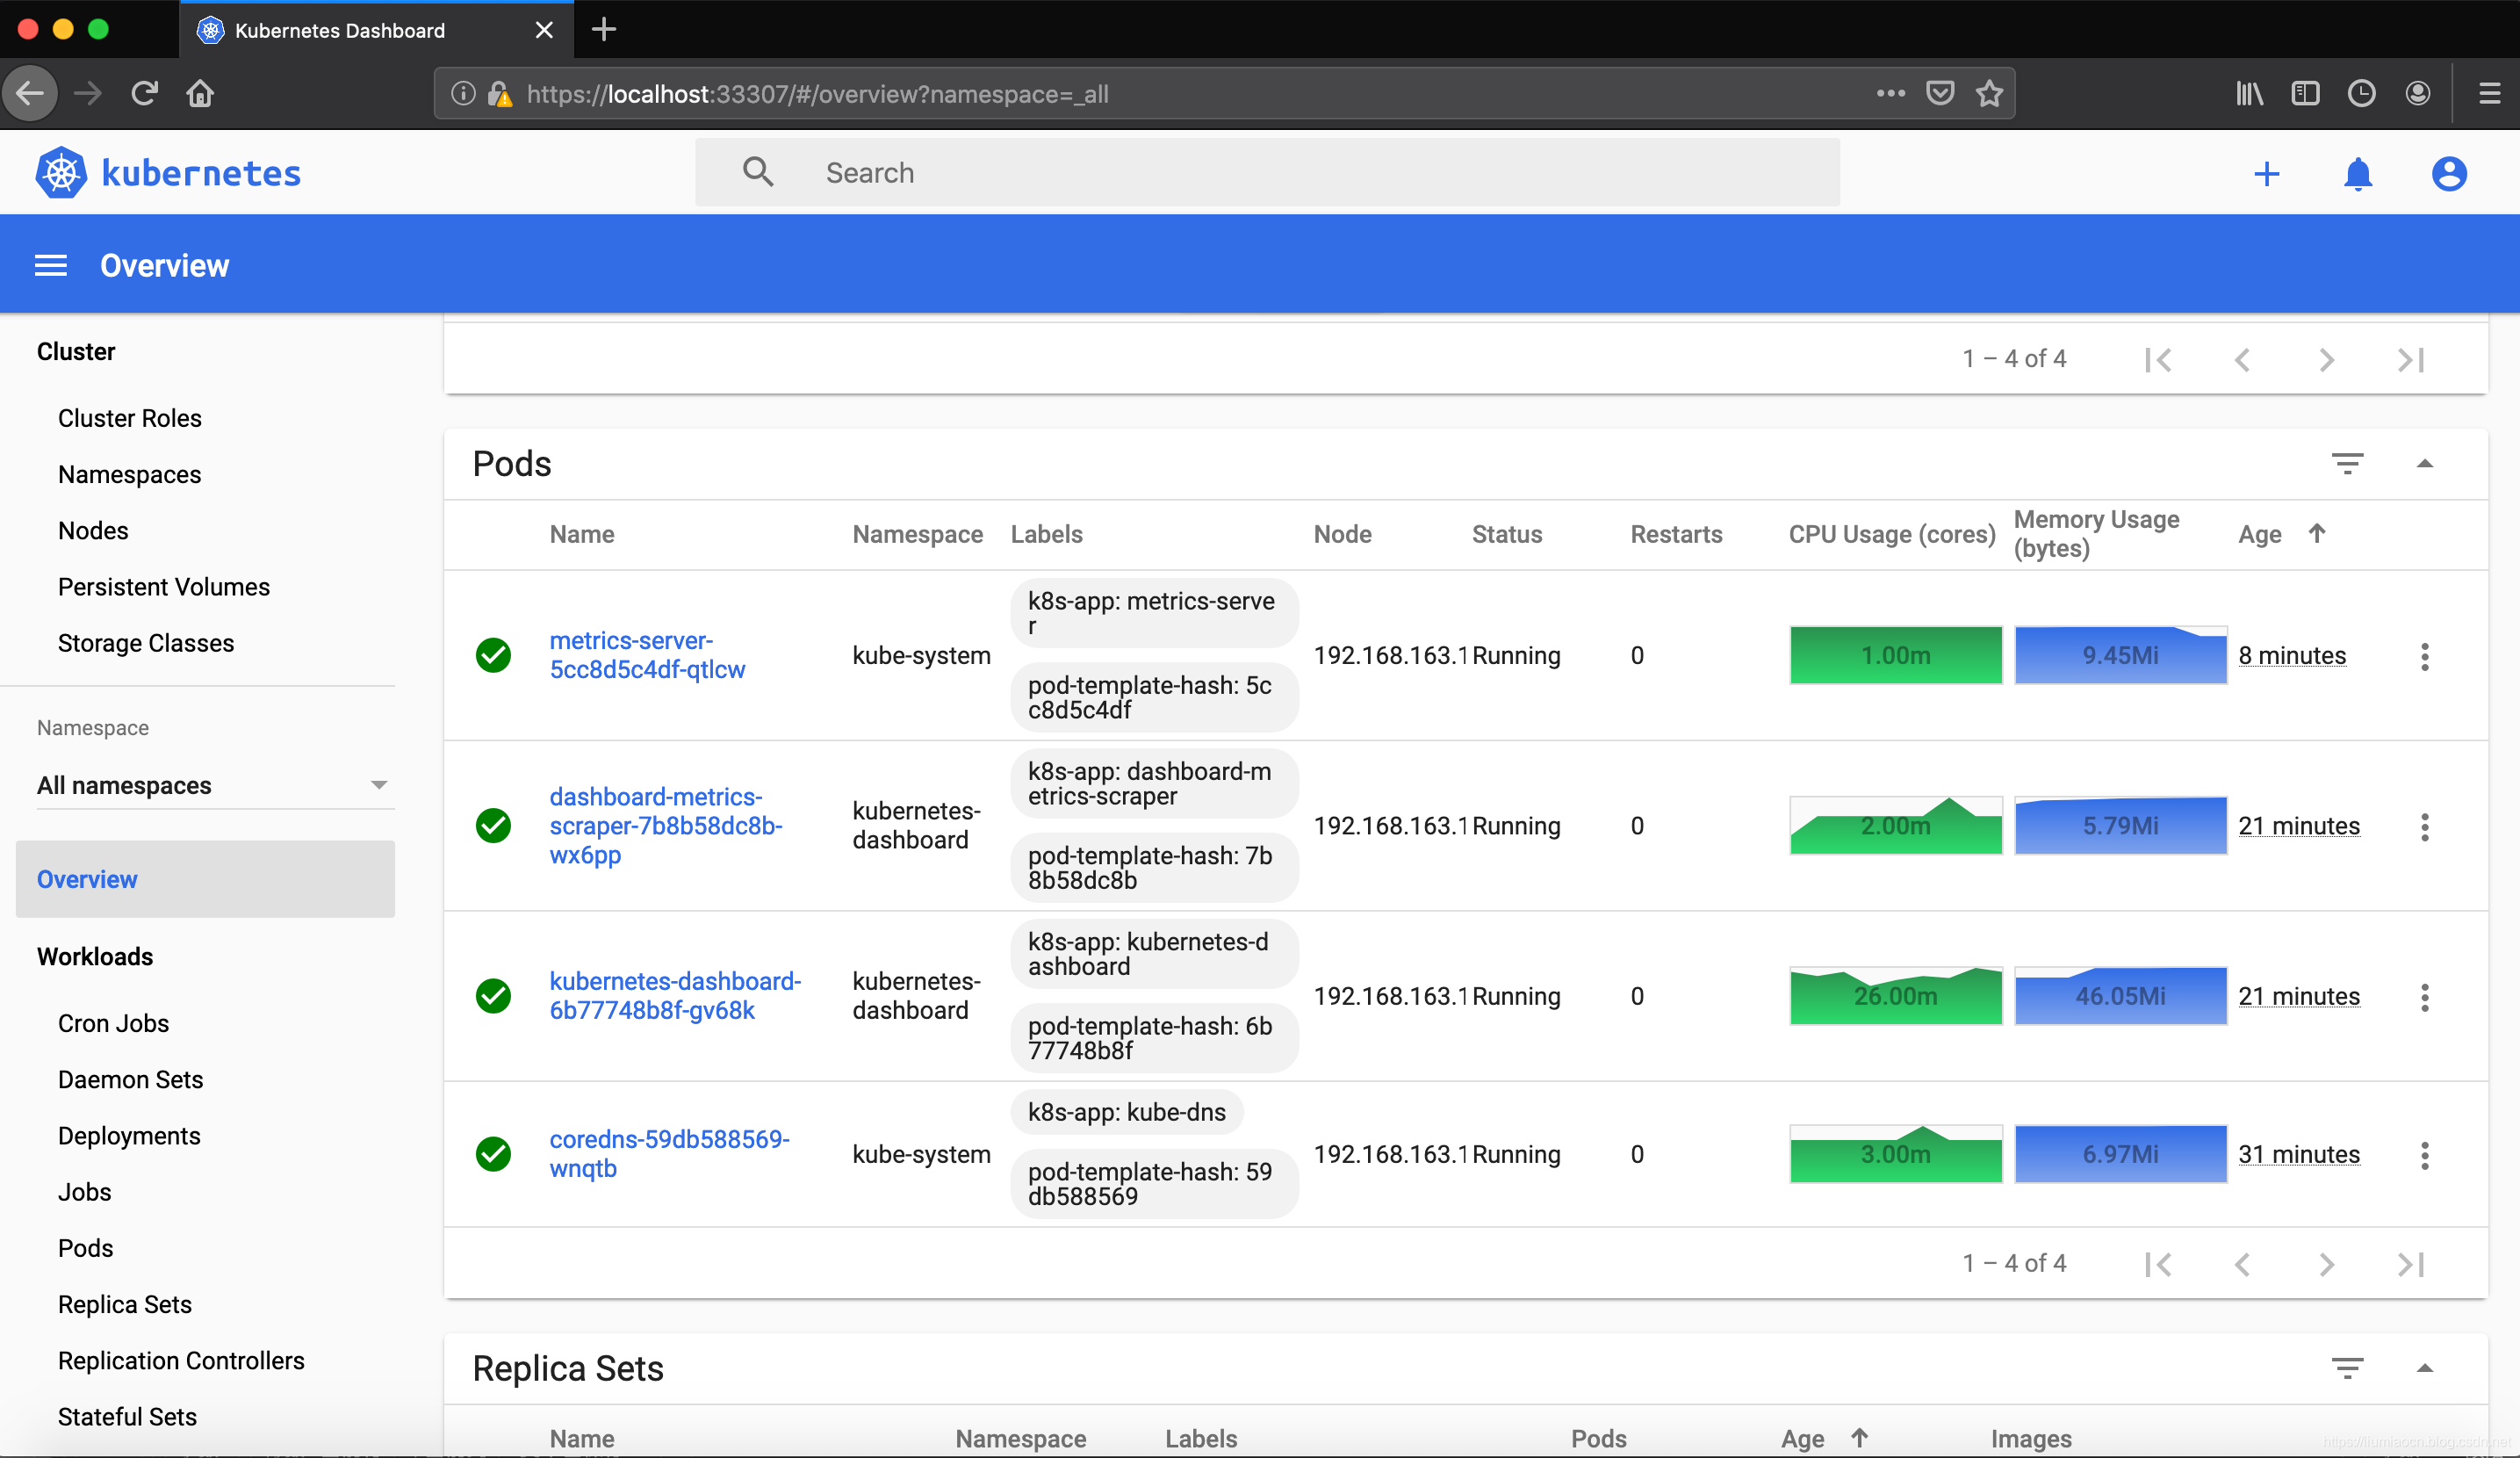This screenshot has width=2520, height=1458.
Task: Bookmark this page with the star
Action: point(1989,93)
